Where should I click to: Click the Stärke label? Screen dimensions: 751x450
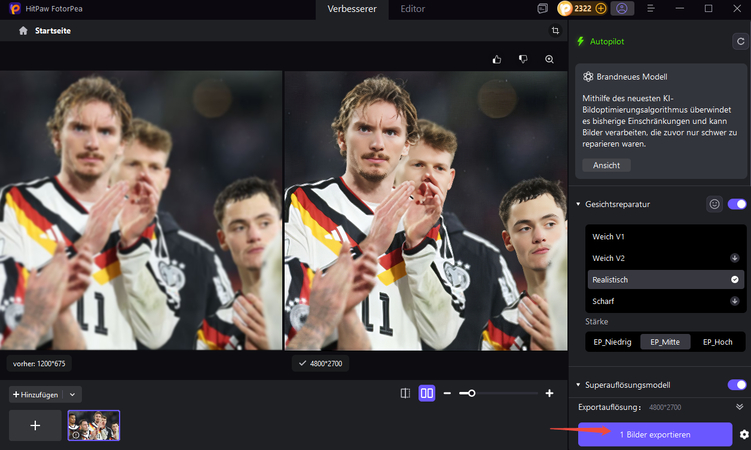[596, 322]
